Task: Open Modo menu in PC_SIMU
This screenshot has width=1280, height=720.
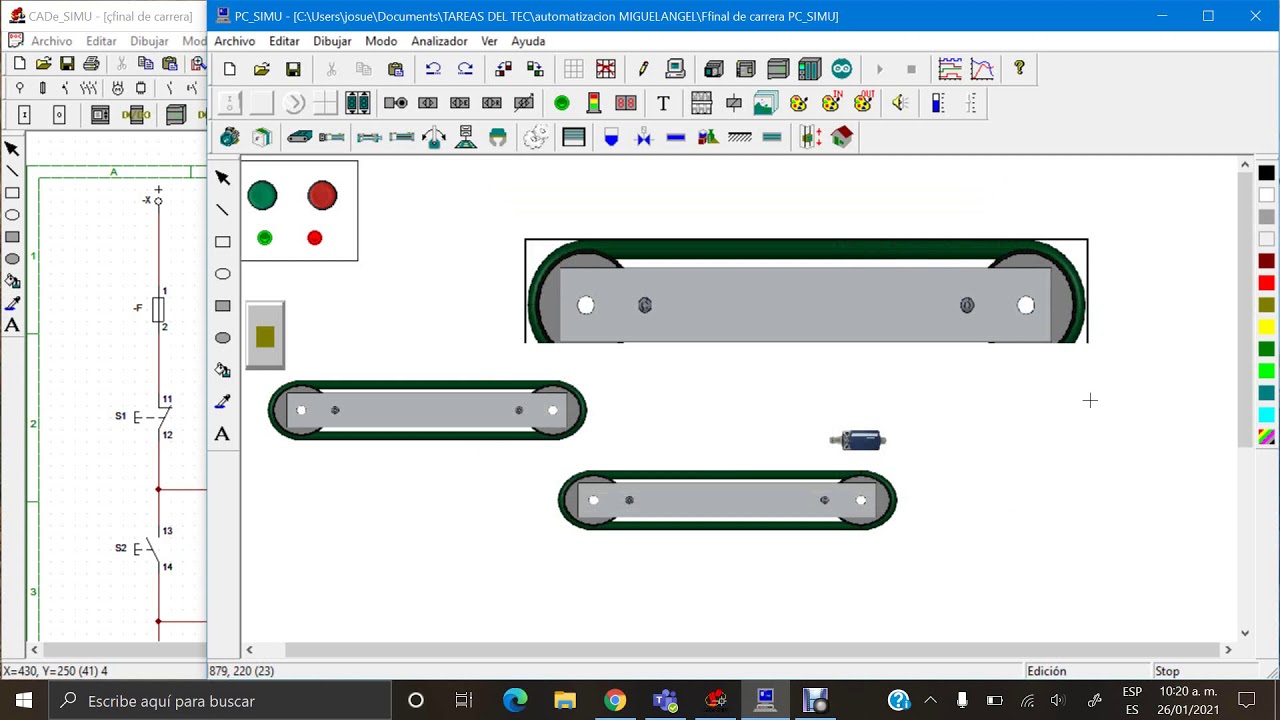Action: (381, 41)
